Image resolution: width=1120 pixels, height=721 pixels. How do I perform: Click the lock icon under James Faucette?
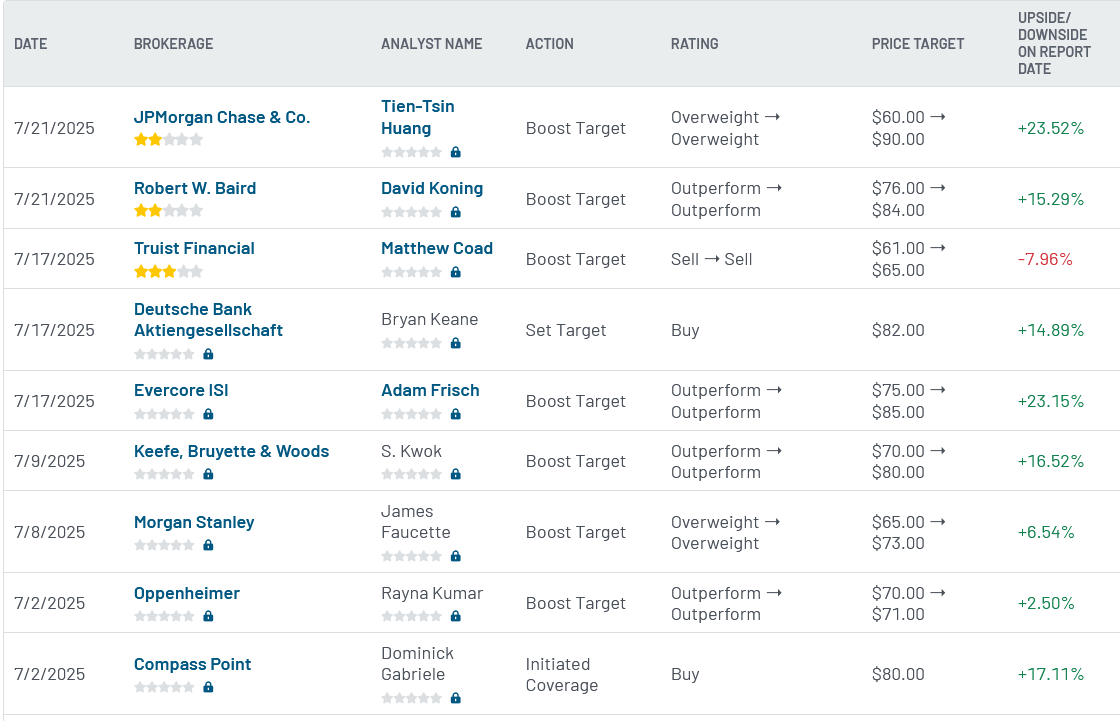point(456,556)
